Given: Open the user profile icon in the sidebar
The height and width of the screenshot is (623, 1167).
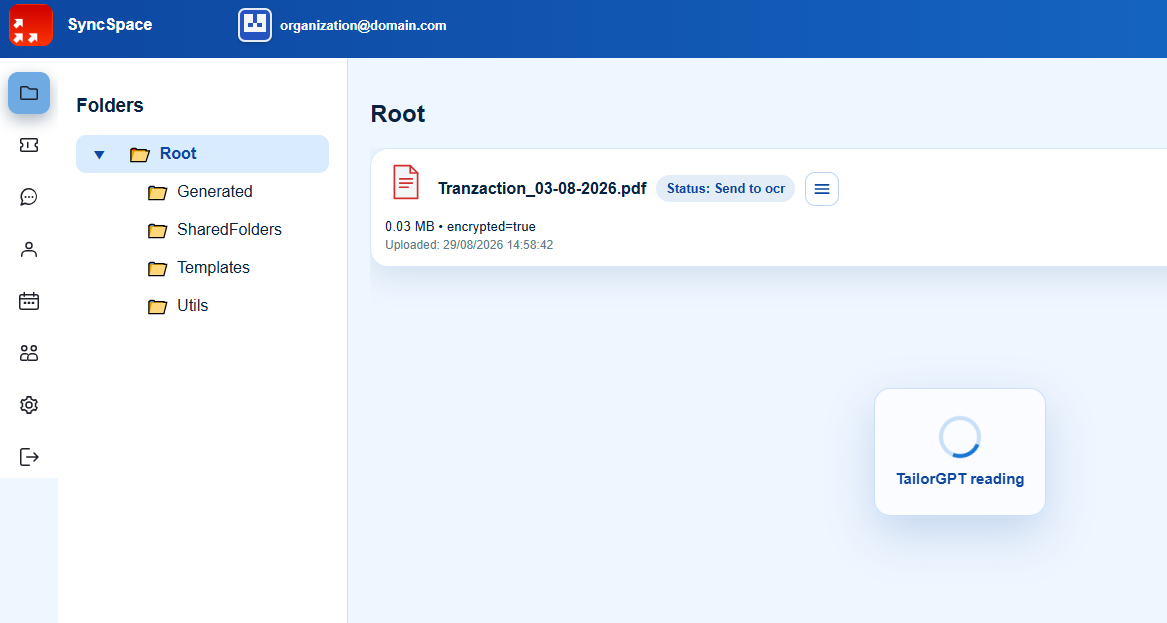Looking at the screenshot, I should click(x=29, y=249).
